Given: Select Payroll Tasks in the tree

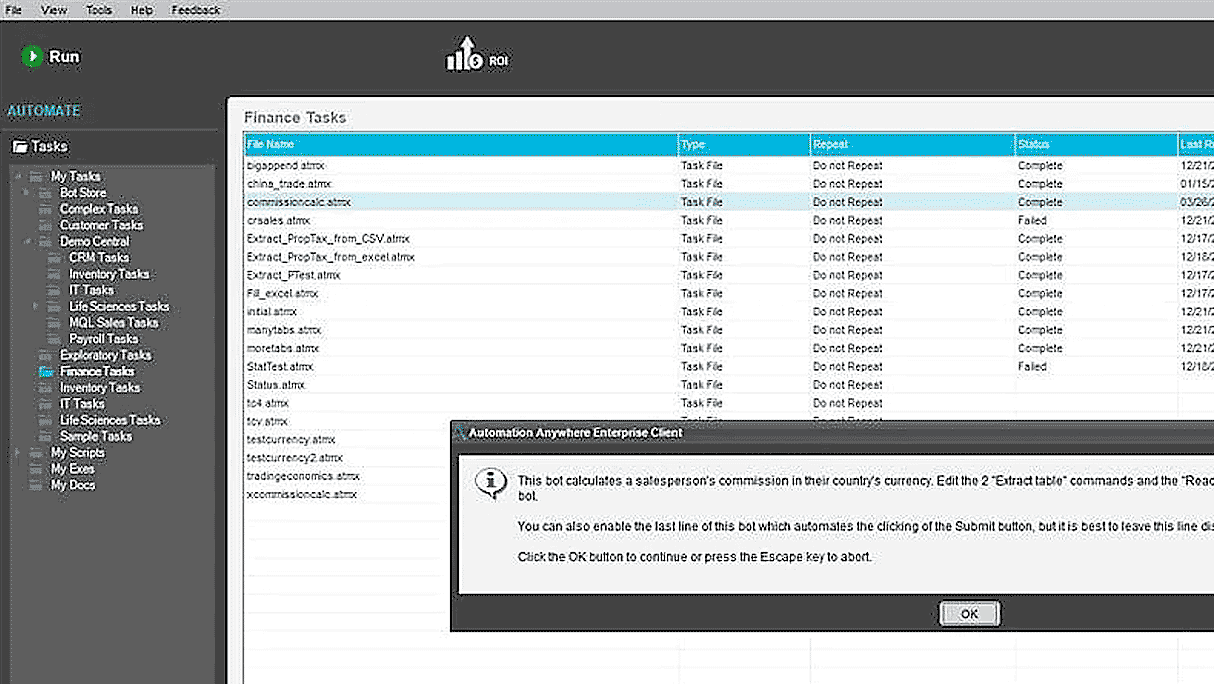Looking at the screenshot, I should pyautogui.click(x=104, y=339).
